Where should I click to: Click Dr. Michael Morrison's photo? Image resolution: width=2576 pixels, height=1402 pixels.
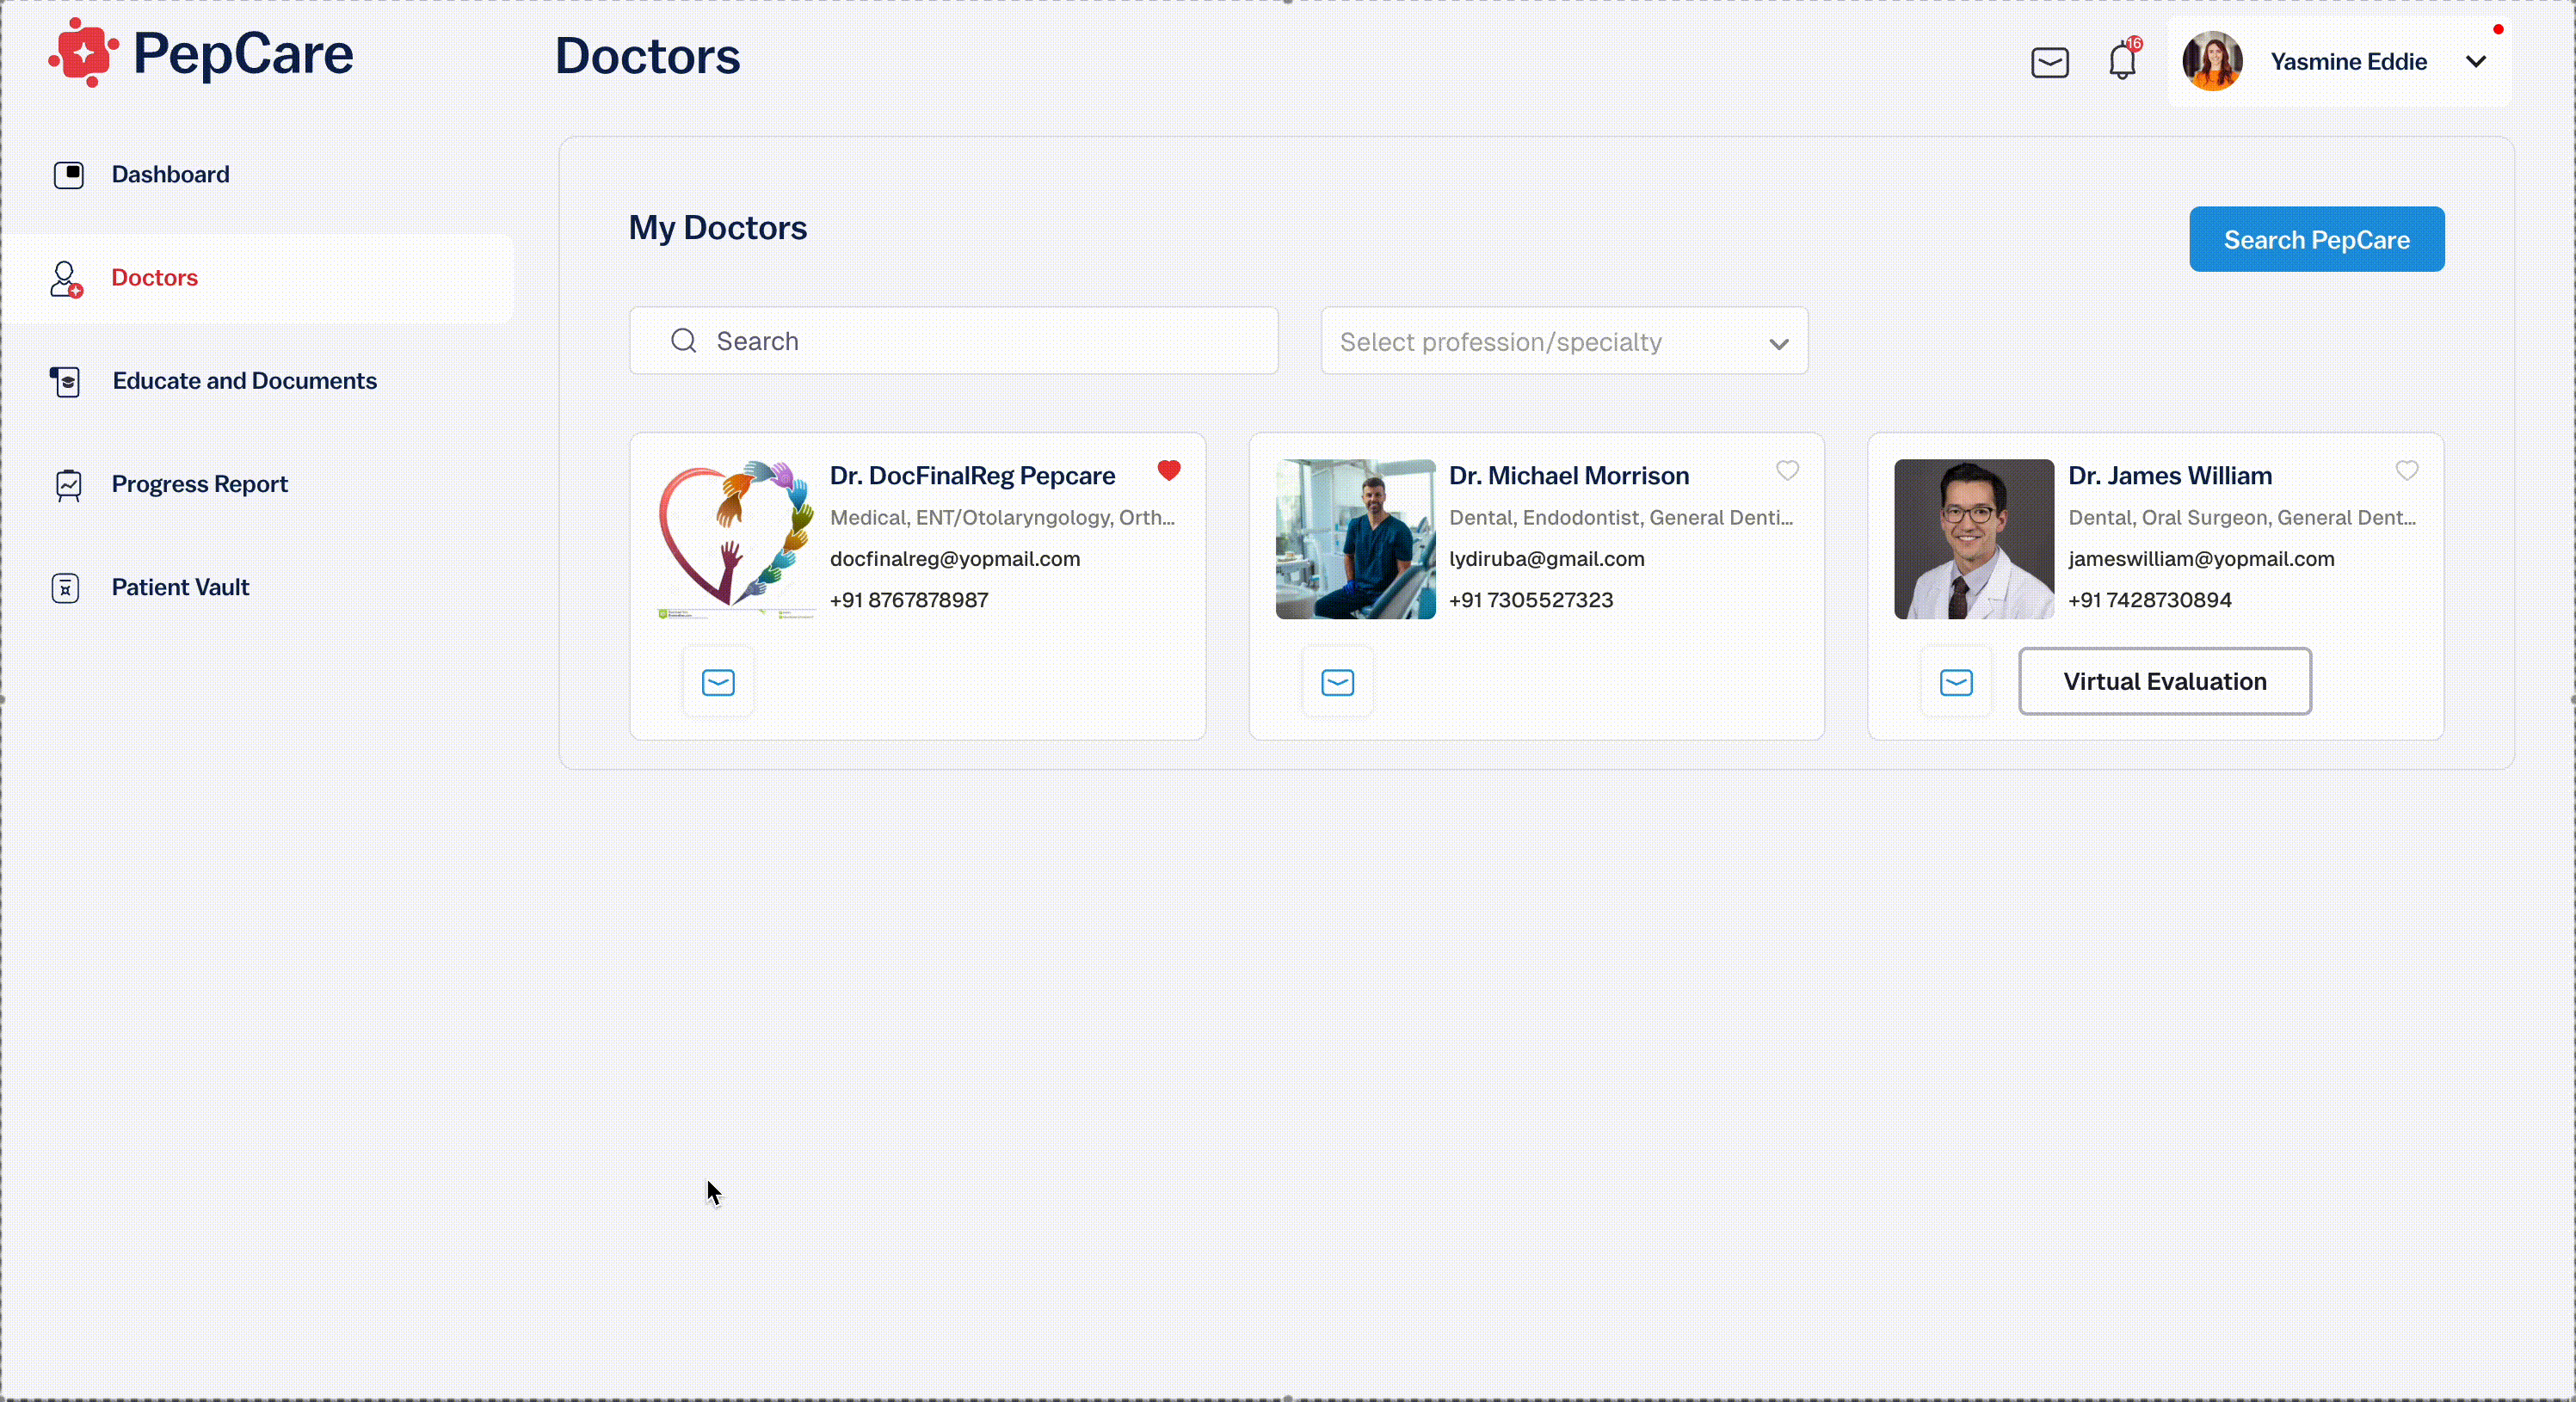(1355, 539)
